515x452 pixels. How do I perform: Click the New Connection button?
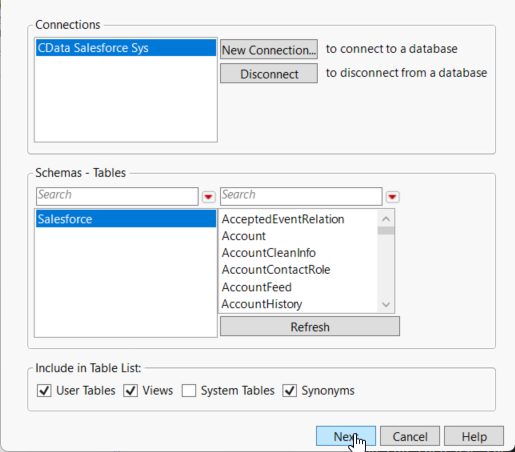coord(269,49)
